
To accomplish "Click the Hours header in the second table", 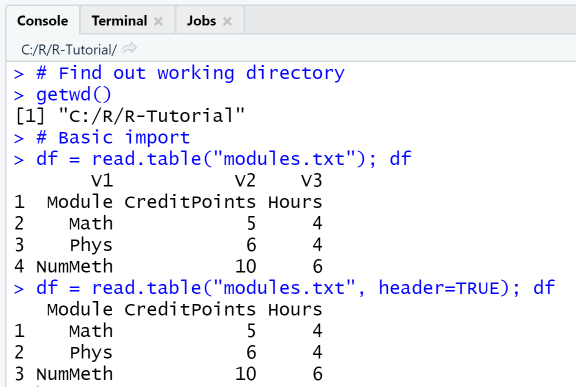I will pos(295,310).
